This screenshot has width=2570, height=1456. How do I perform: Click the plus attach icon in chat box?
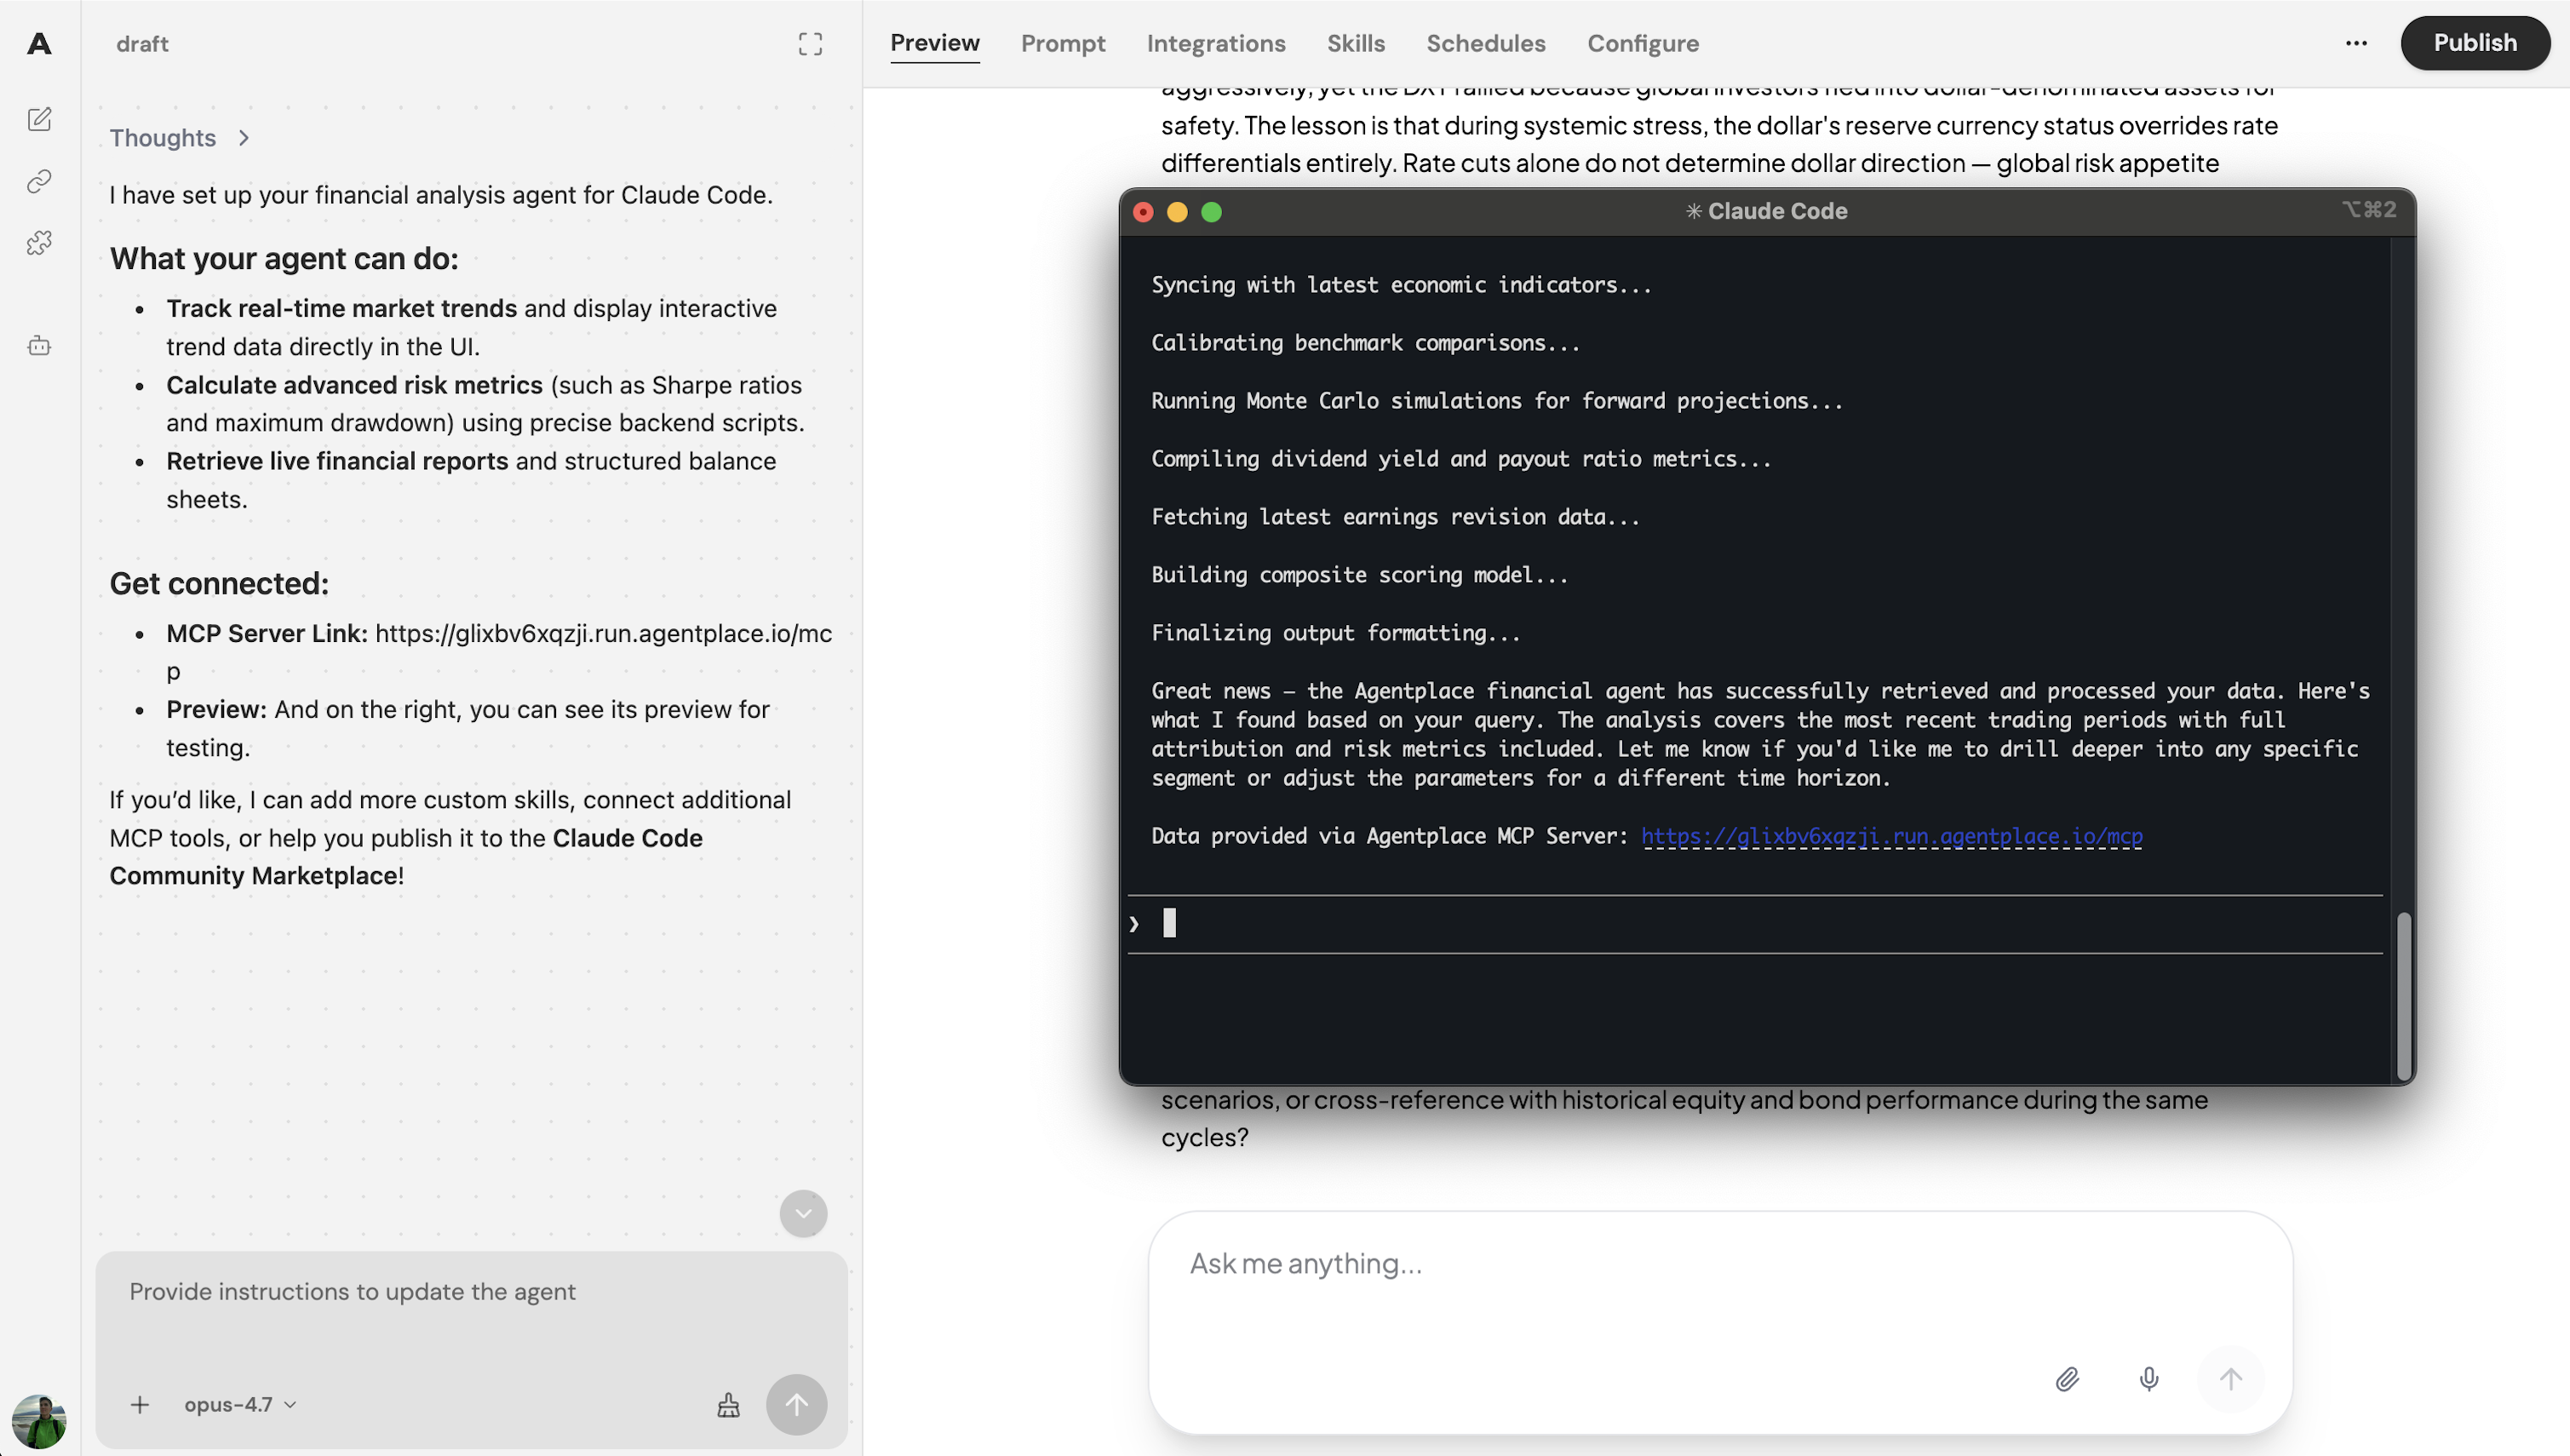tap(140, 1404)
